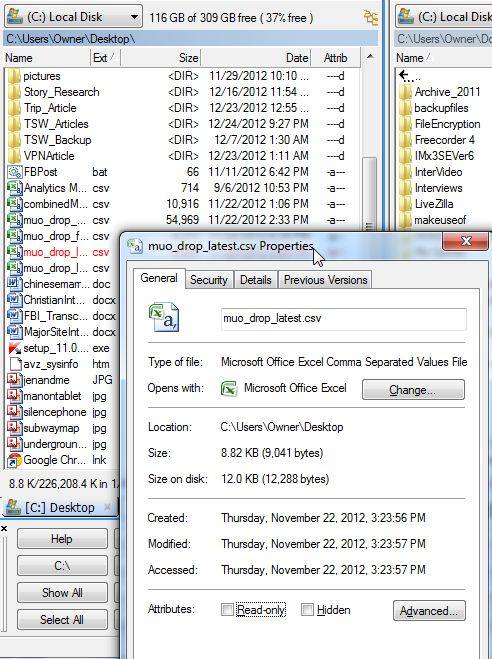Viewport: 492px width, 659px height.
Task: Select the pictures folder icon
Action: 14,76
